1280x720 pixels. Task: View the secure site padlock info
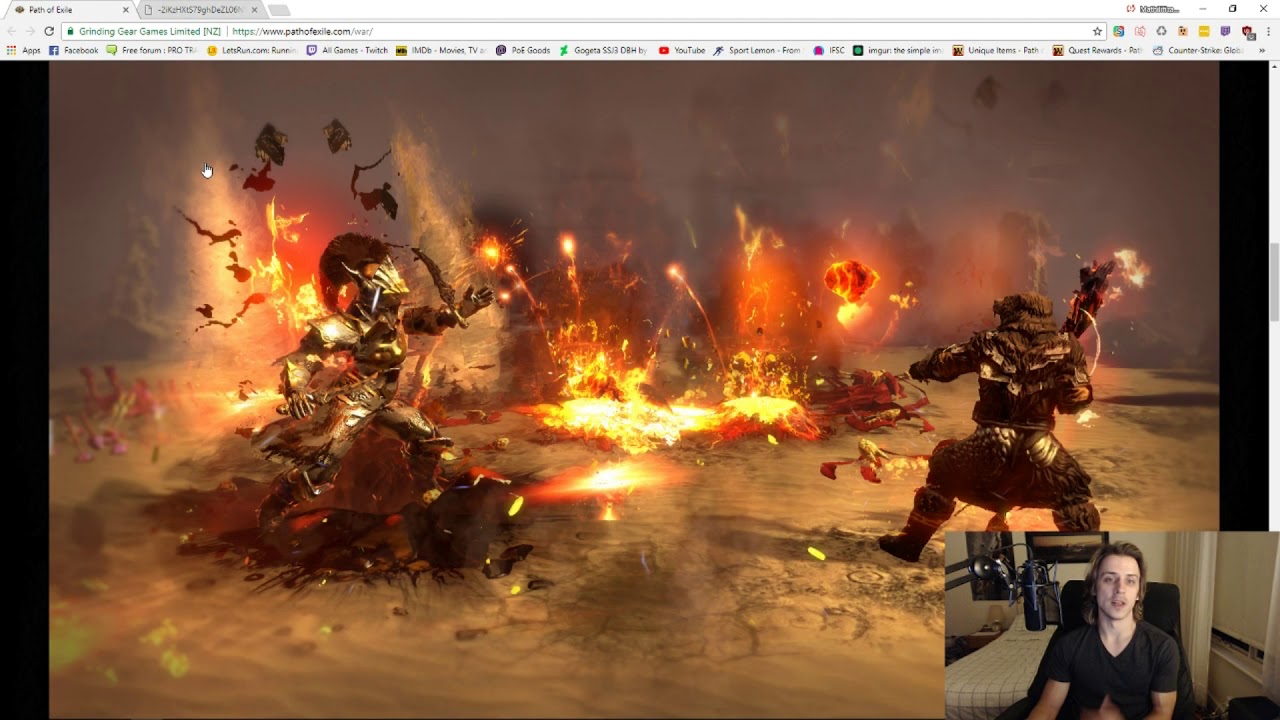click(x=70, y=31)
